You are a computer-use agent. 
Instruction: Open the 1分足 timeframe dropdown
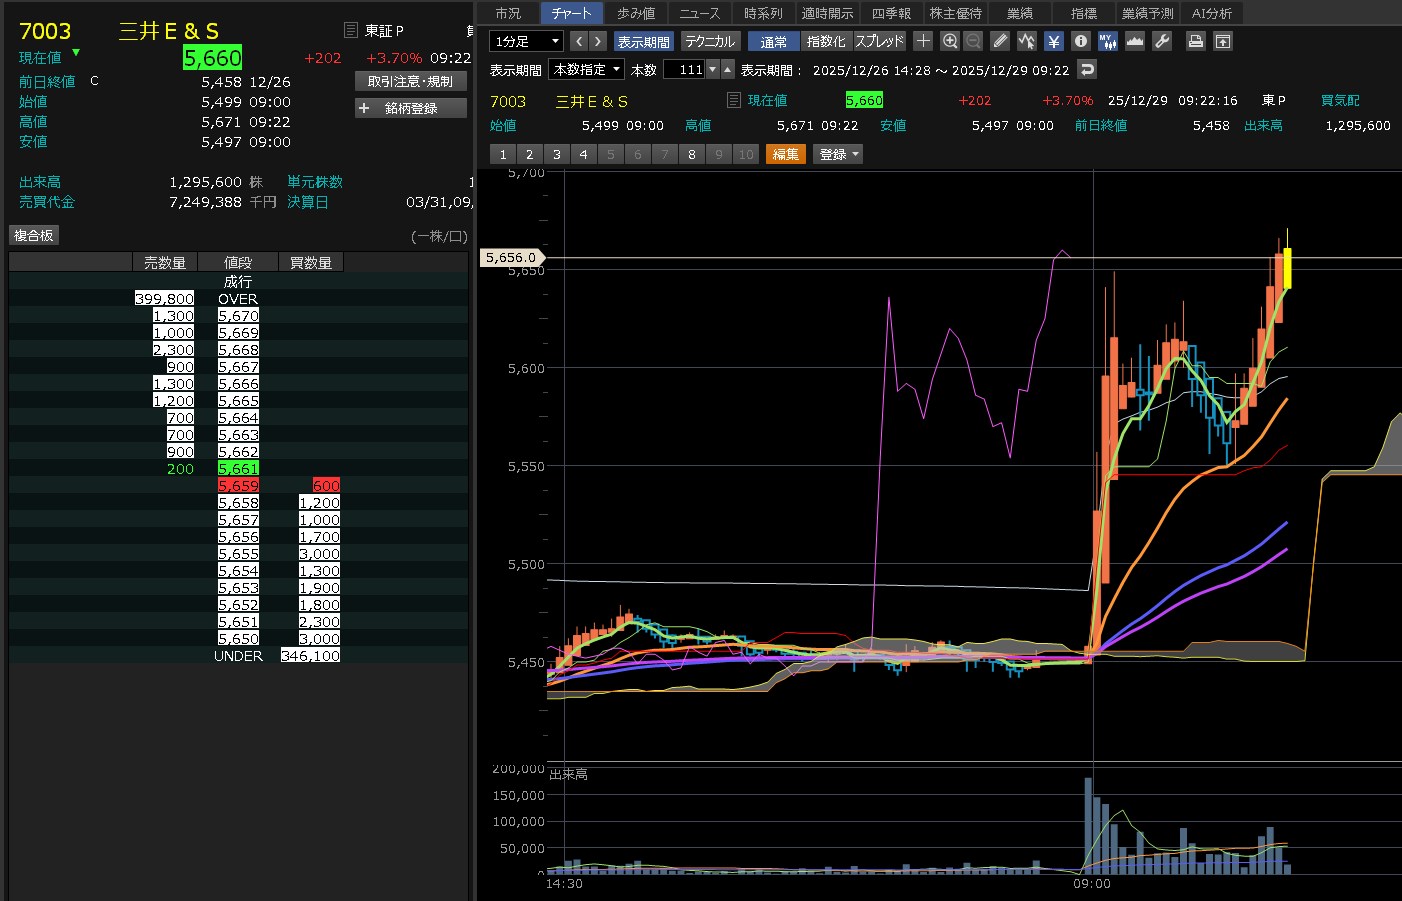526,41
